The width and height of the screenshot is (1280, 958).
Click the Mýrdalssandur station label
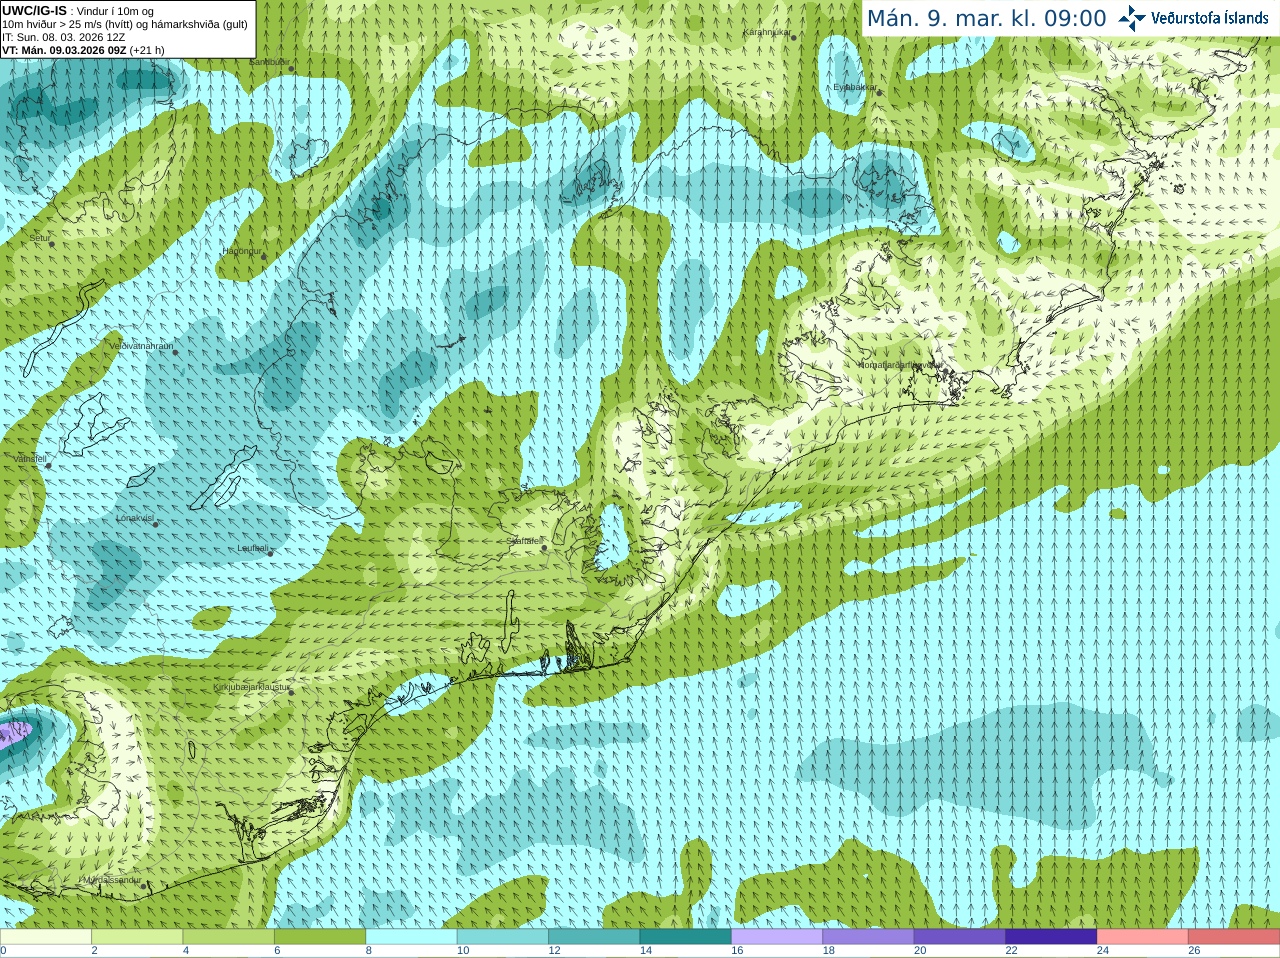(x=112, y=881)
